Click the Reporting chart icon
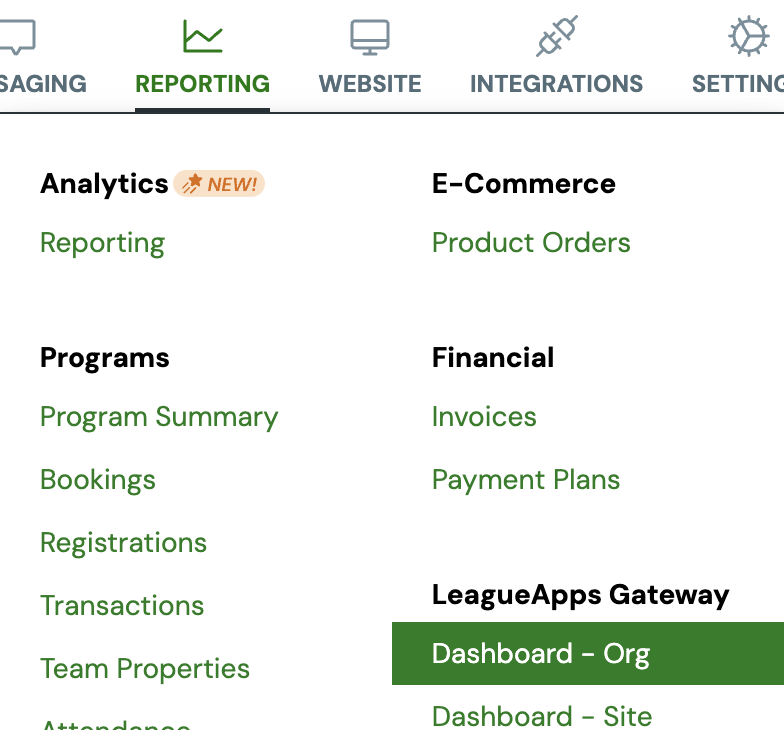Image resolution: width=784 pixels, height=730 pixels. click(x=202, y=36)
